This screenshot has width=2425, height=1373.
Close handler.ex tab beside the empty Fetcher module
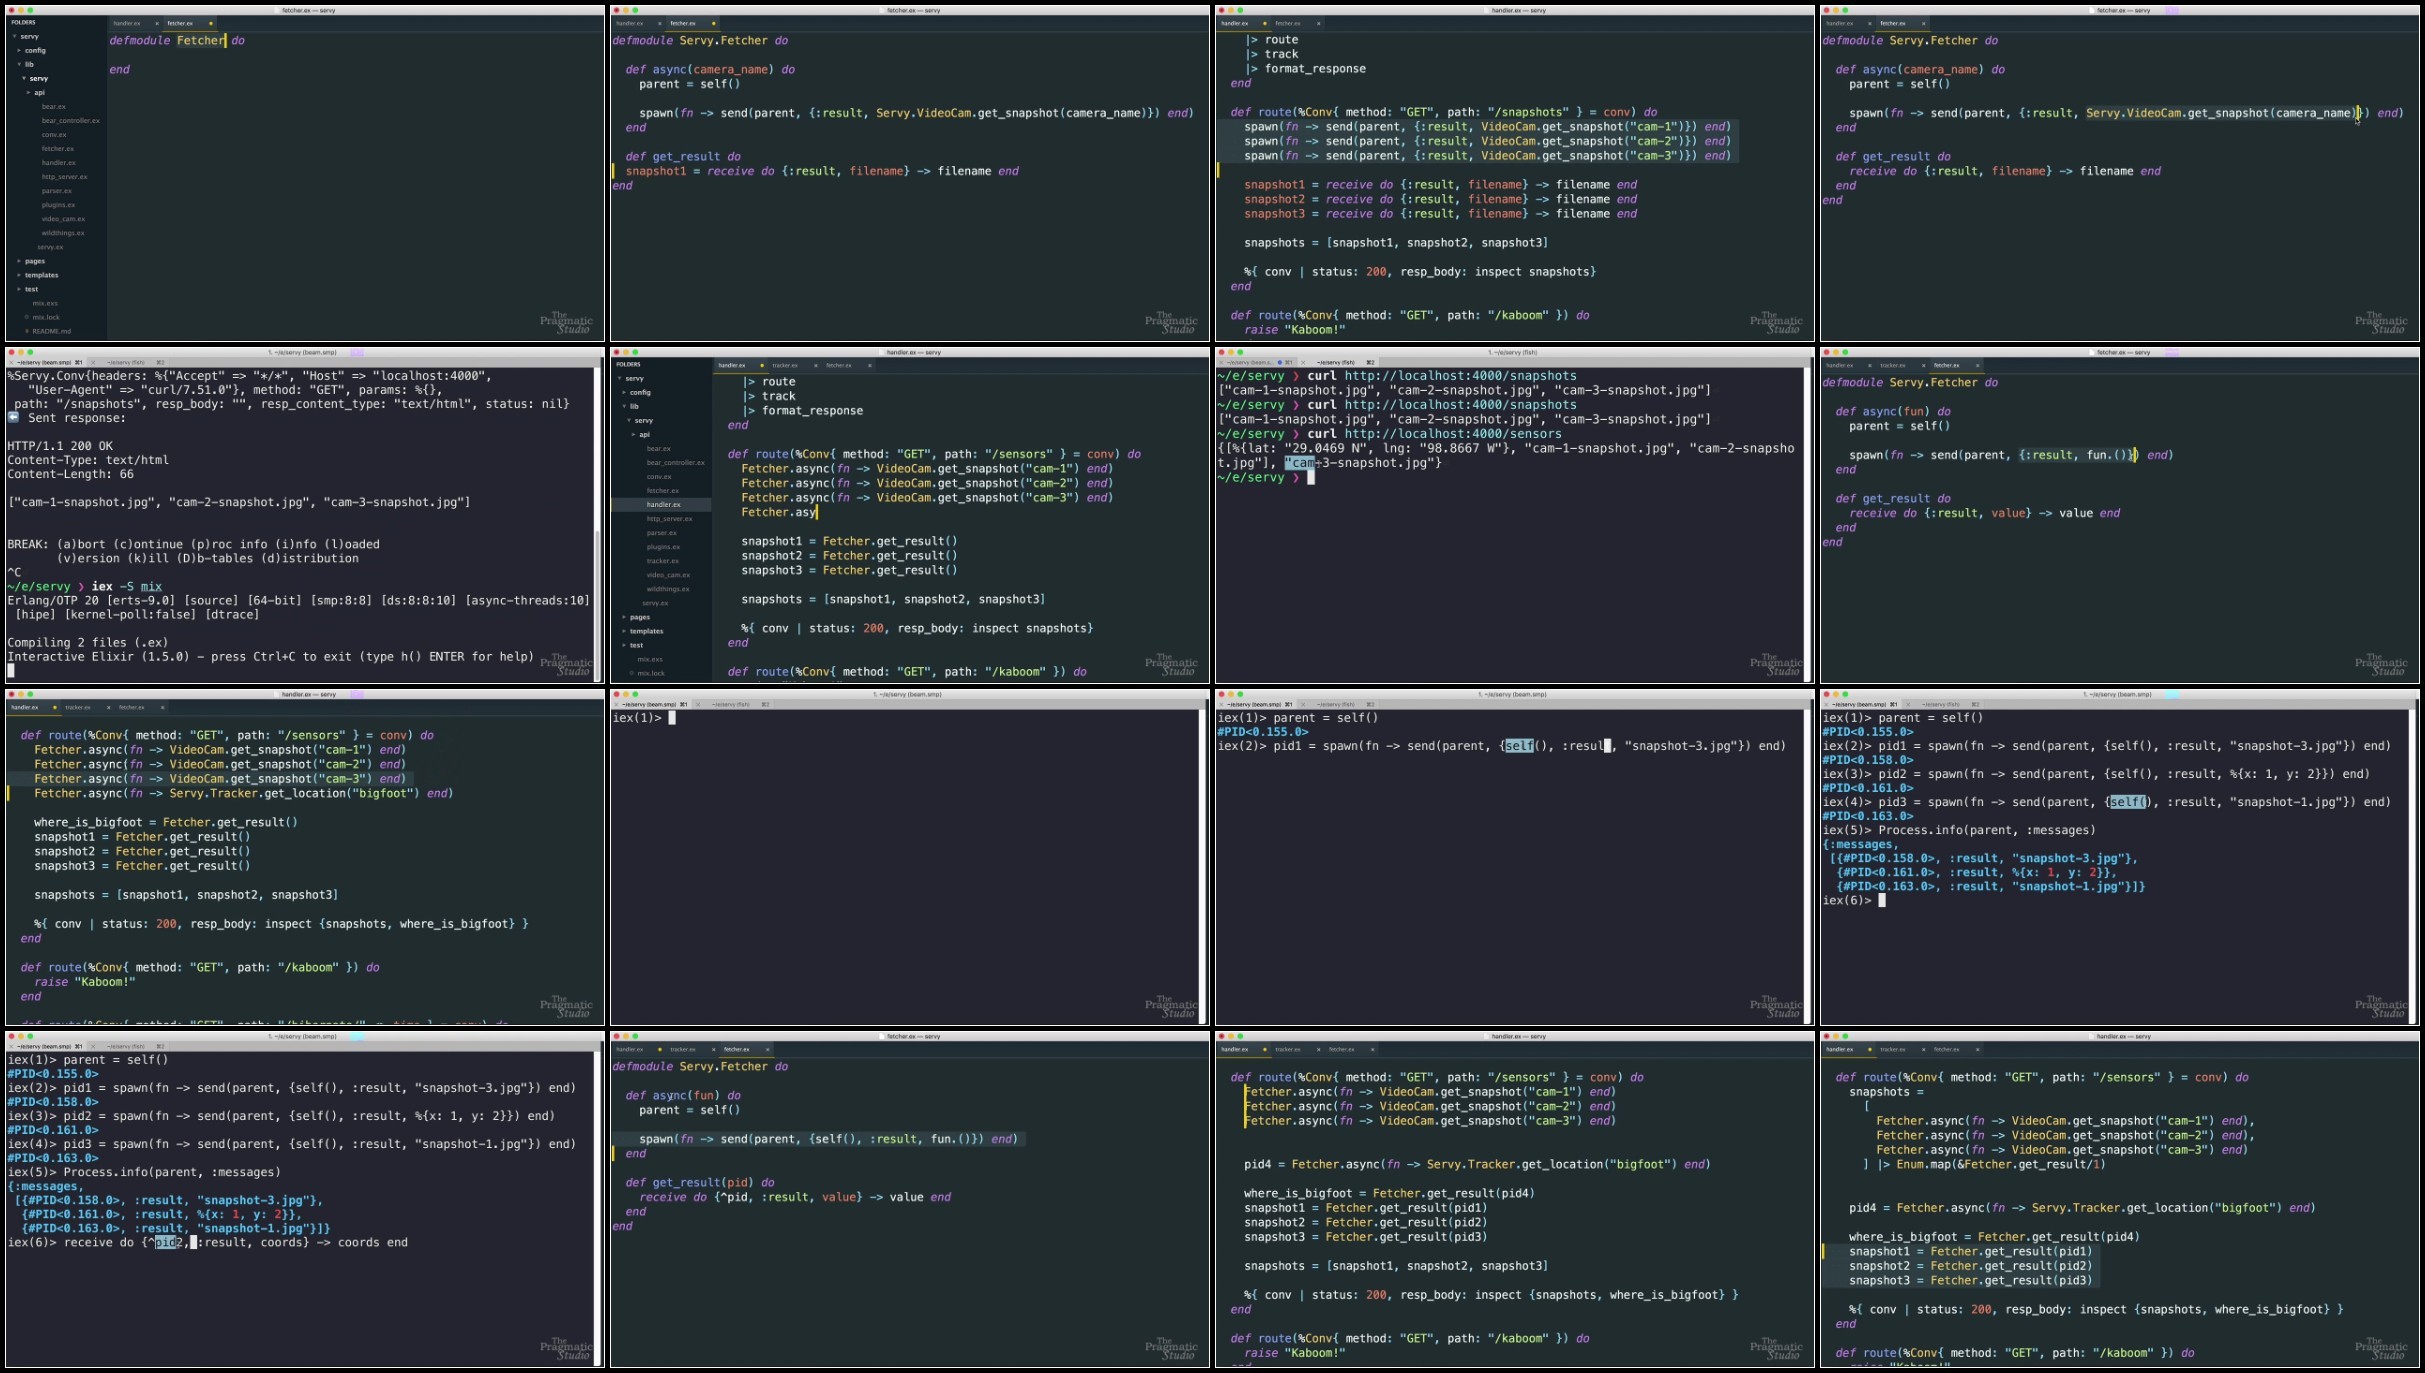[x=156, y=23]
